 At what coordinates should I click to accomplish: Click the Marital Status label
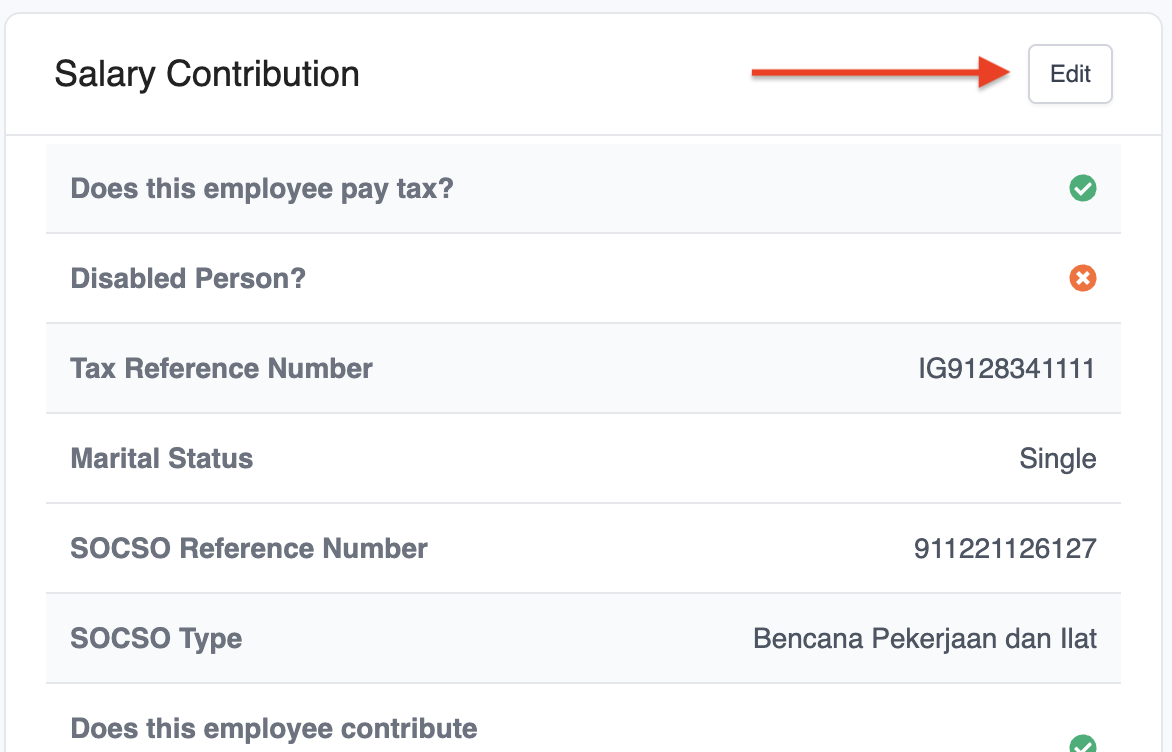click(162, 458)
